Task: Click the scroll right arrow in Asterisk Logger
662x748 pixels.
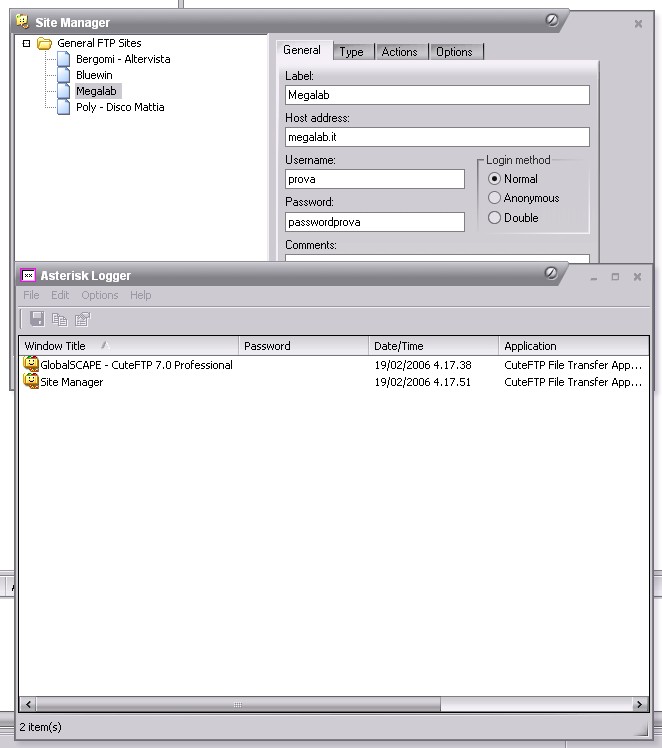Action: point(640,704)
